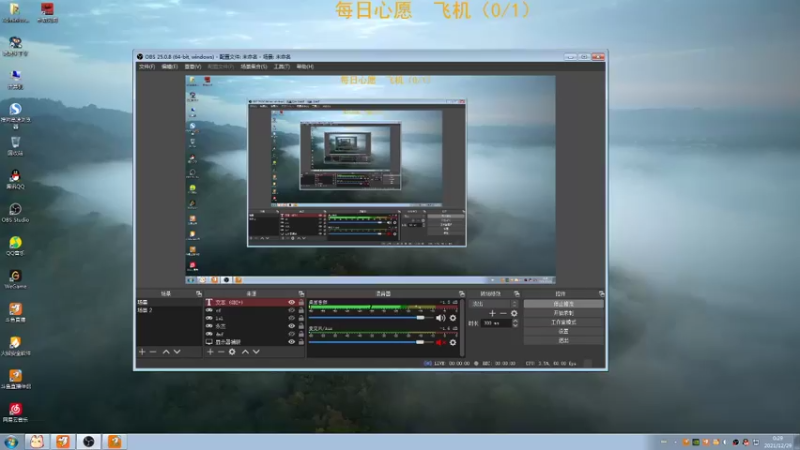The height and width of the screenshot is (450, 800).
Task: Remove selected scene with minus icon
Action: click(153, 352)
